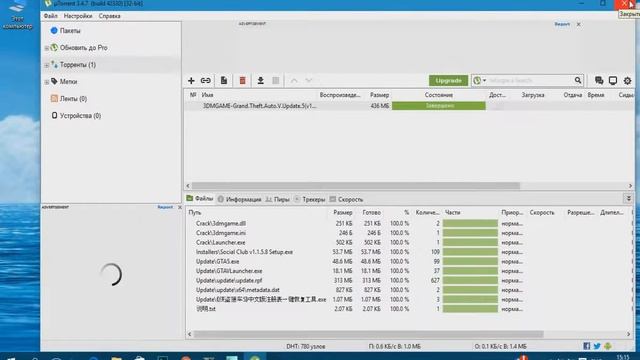640x360 pixels.
Task: Select Торренты (1) in the sidebar
Action: [x=78, y=65]
